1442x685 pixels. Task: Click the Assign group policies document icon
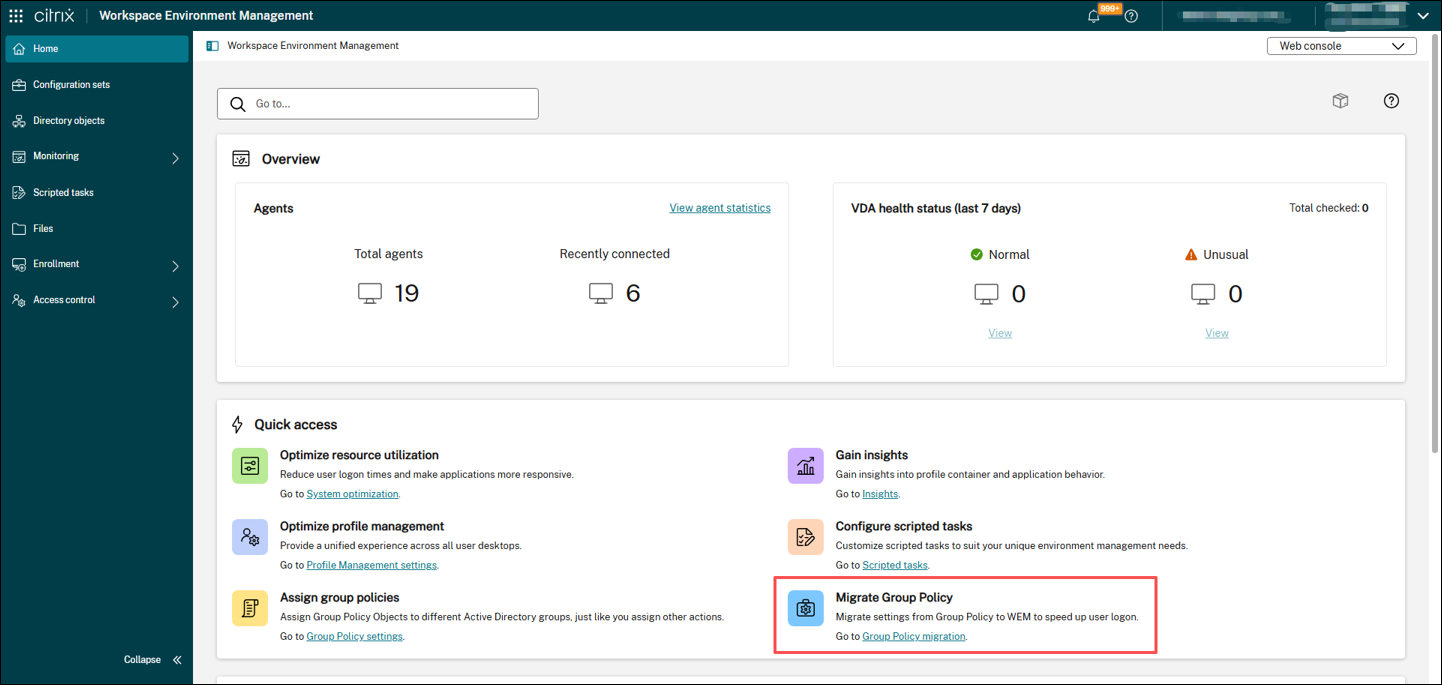click(249, 608)
